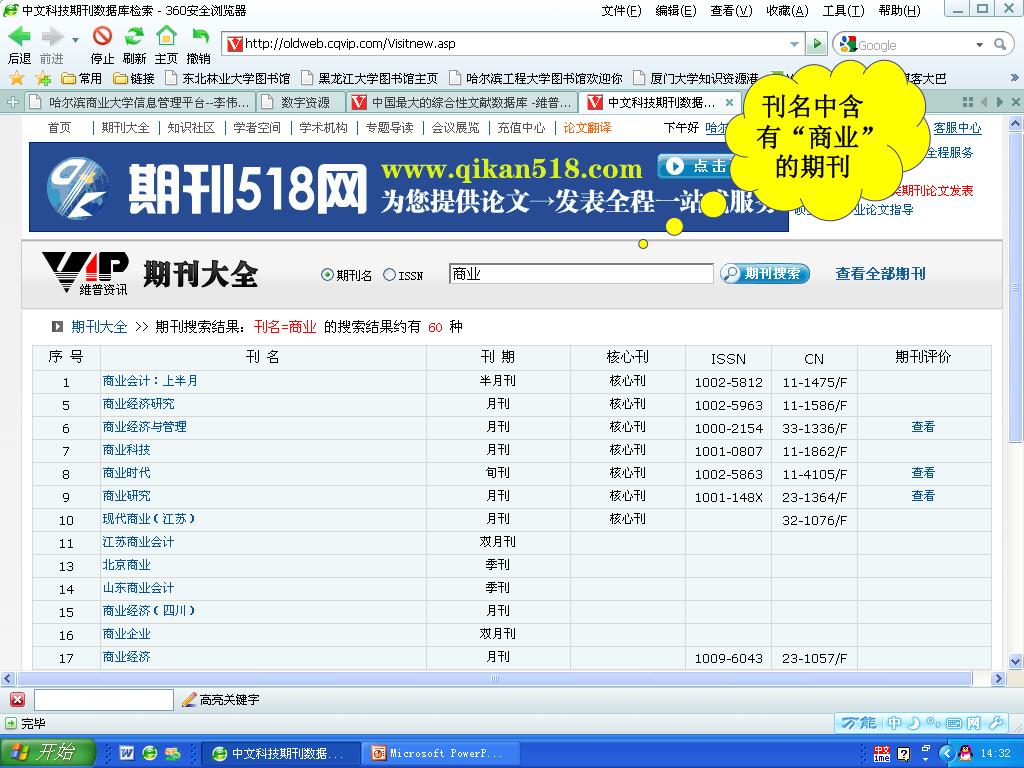Click the help question mark tray icon

(904, 754)
